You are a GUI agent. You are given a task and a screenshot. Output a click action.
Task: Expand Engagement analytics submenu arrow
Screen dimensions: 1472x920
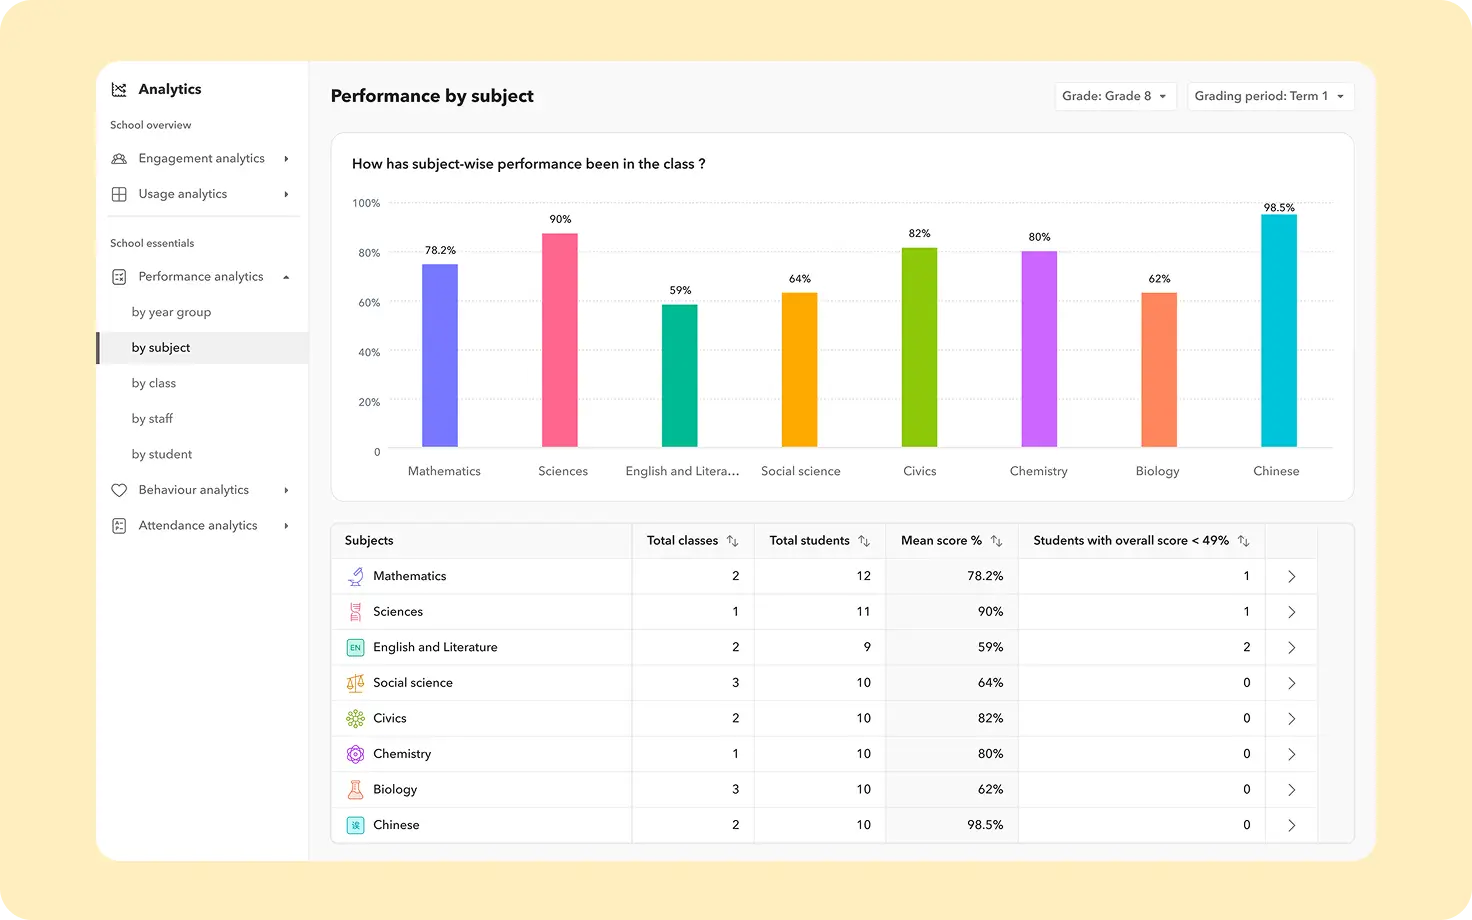pos(286,159)
